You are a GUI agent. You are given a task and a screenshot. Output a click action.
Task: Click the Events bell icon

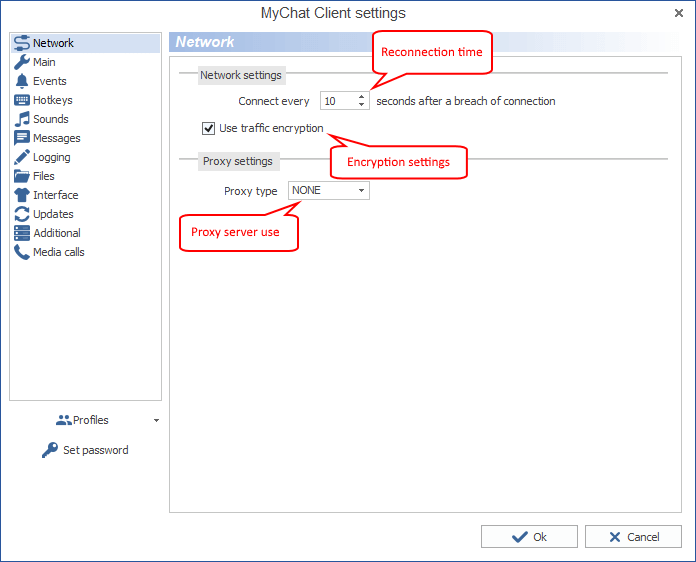pyautogui.click(x=22, y=81)
